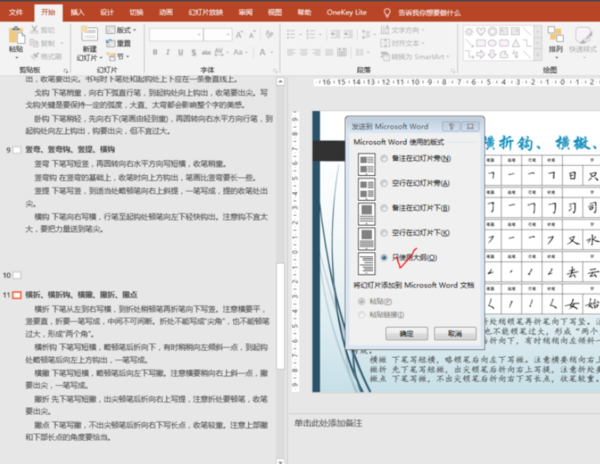600x464 pixels.
Task: Open the font name combo box
Action: pos(176,35)
